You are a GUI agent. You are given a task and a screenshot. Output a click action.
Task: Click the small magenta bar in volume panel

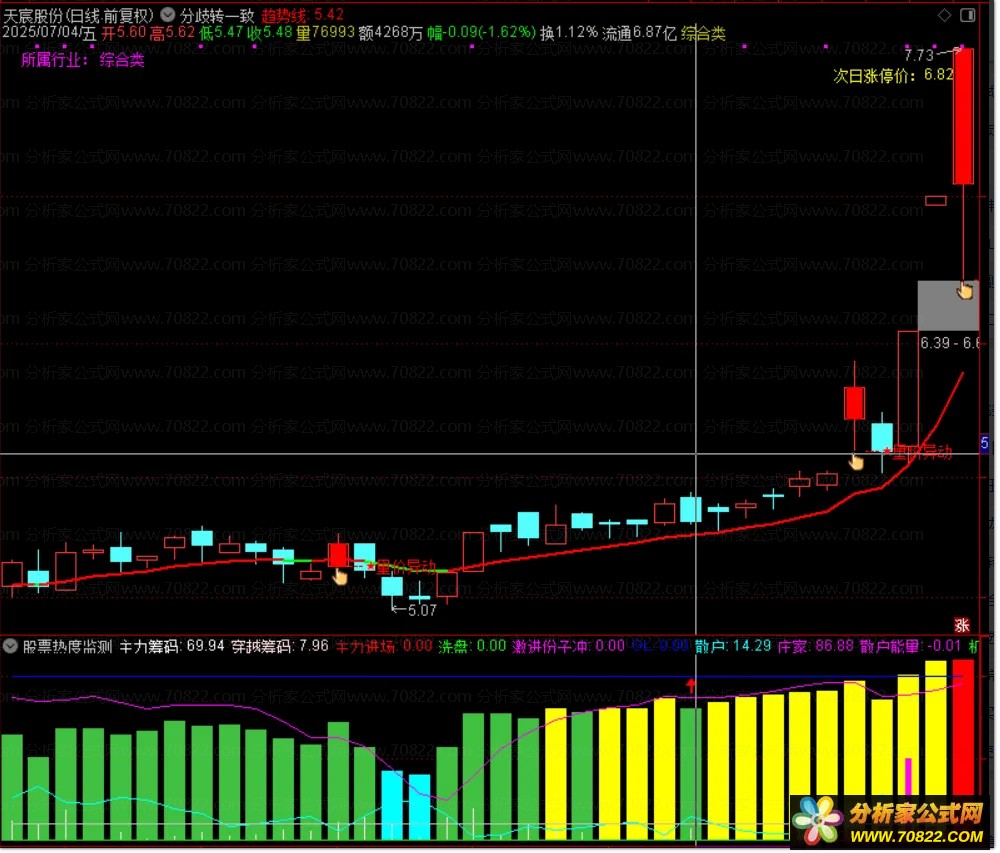click(x=909, y=776)
